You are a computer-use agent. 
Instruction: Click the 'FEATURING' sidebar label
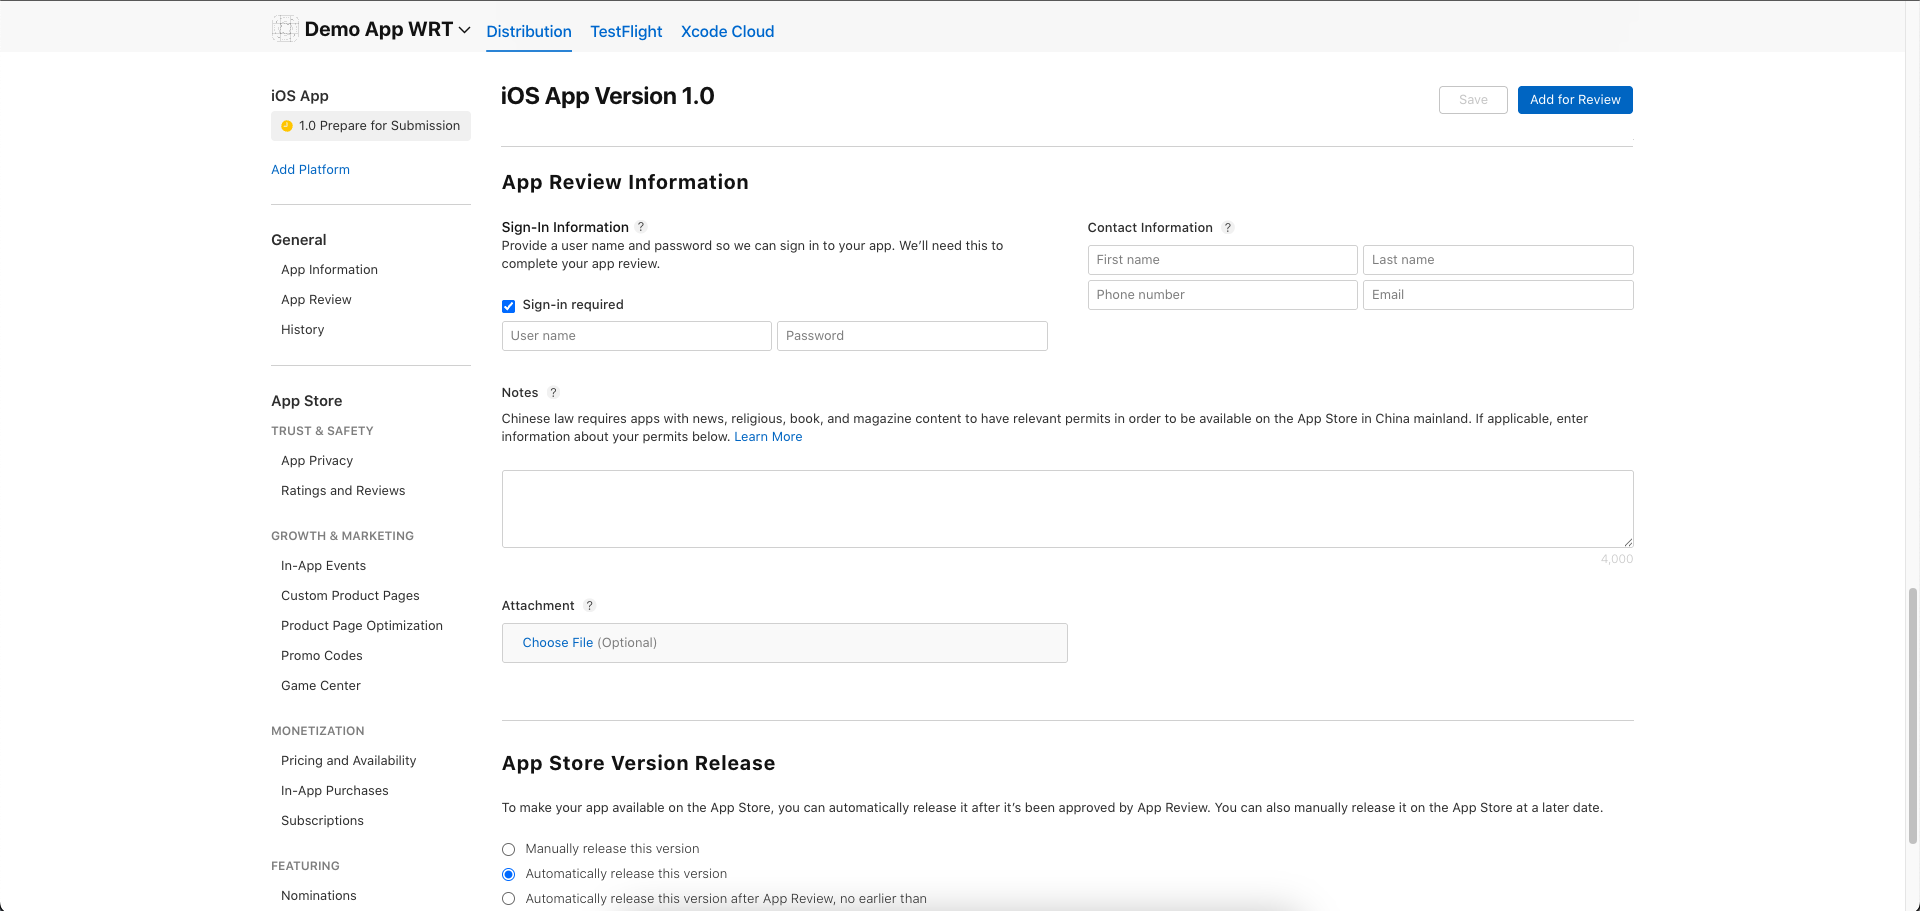[x=305, y=866]
